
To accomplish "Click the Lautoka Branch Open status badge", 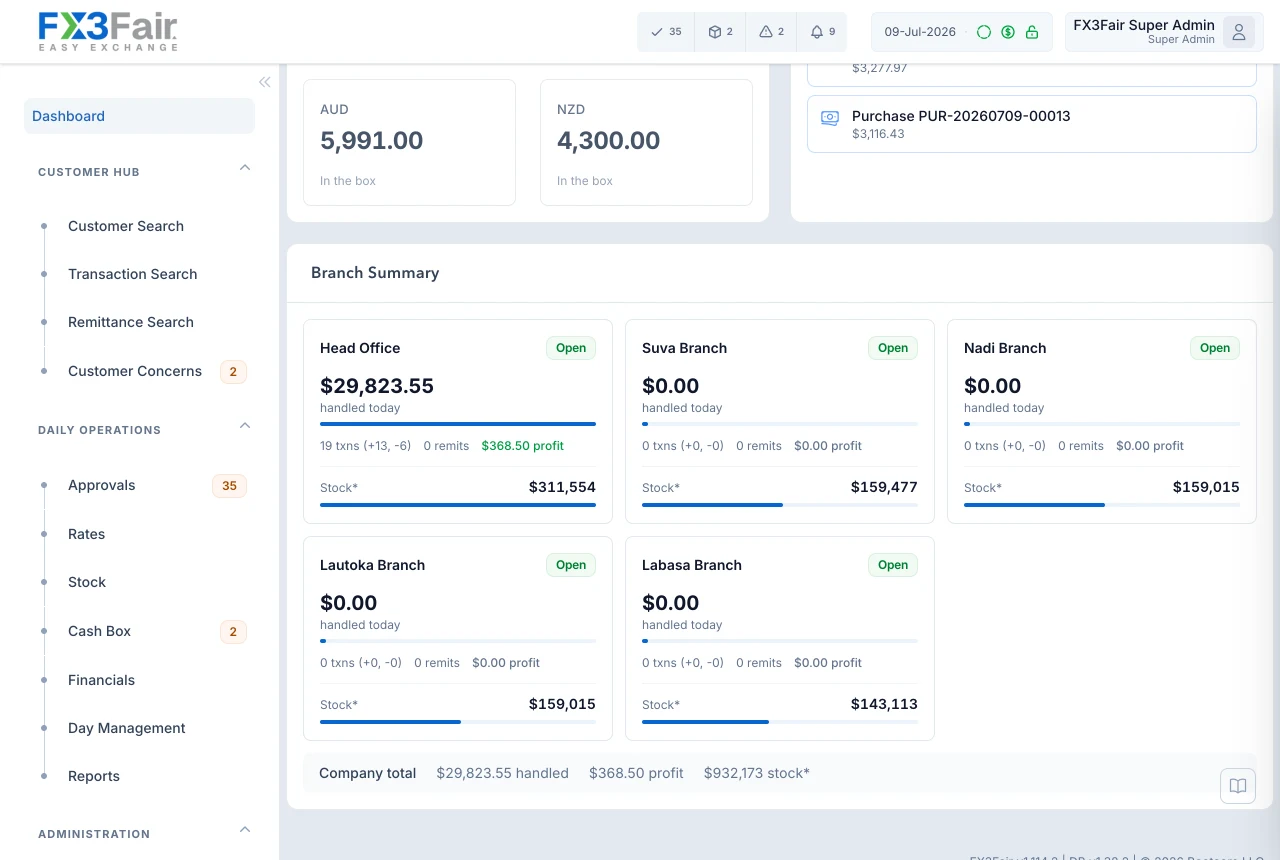I will pyautogui.click(x=571, y=565).
